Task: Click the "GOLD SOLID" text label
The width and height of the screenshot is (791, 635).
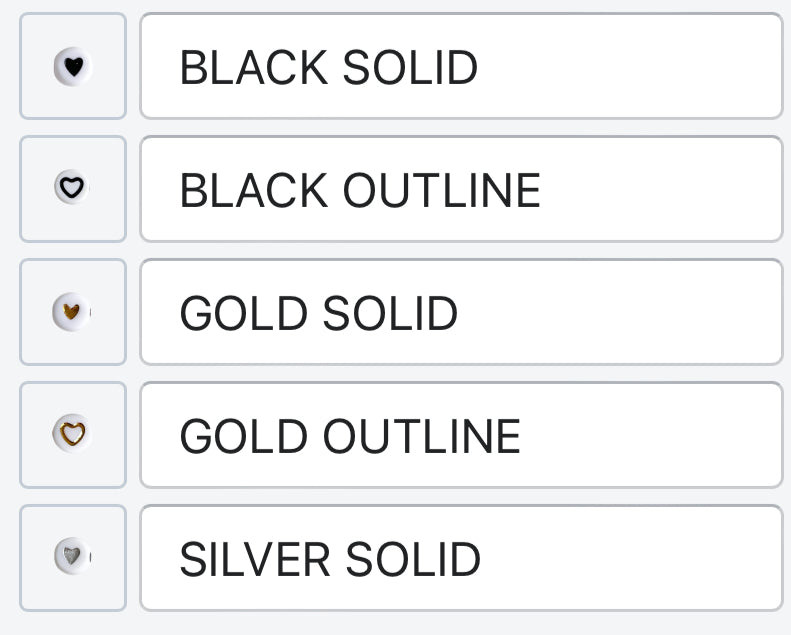Action: [318, 314]
